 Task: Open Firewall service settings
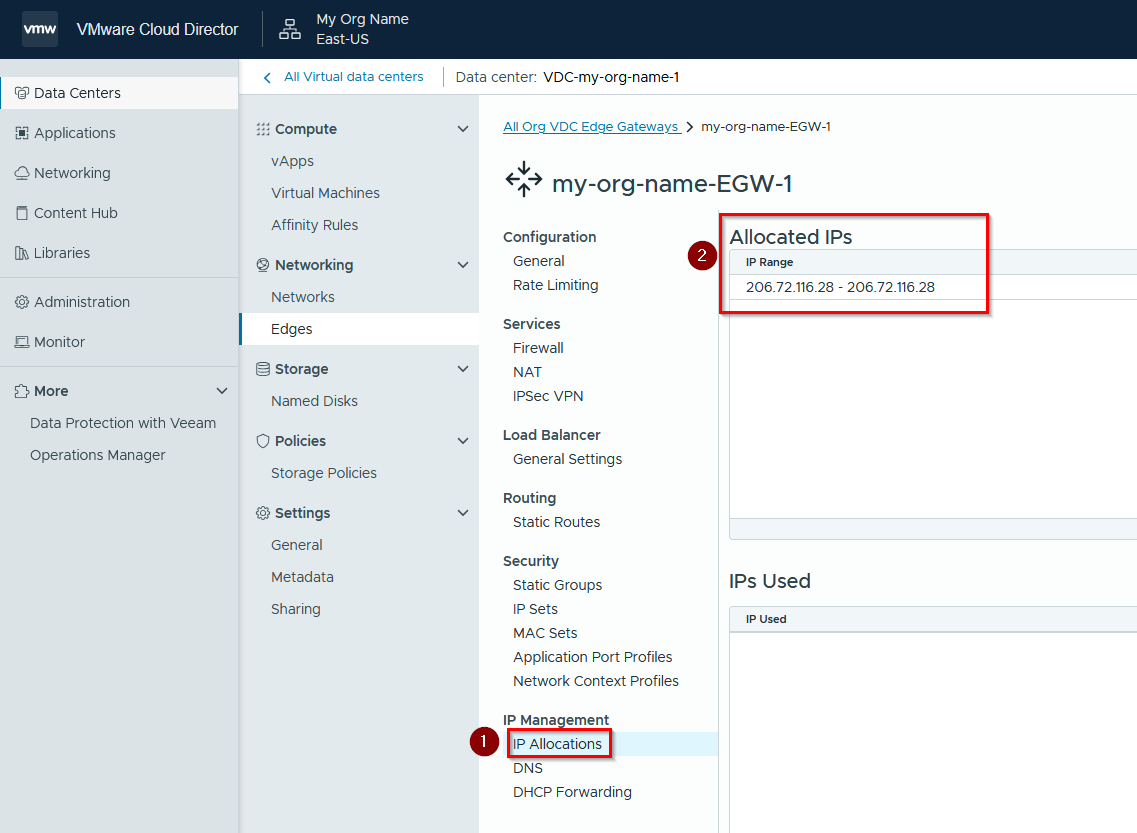pos(538,348)
